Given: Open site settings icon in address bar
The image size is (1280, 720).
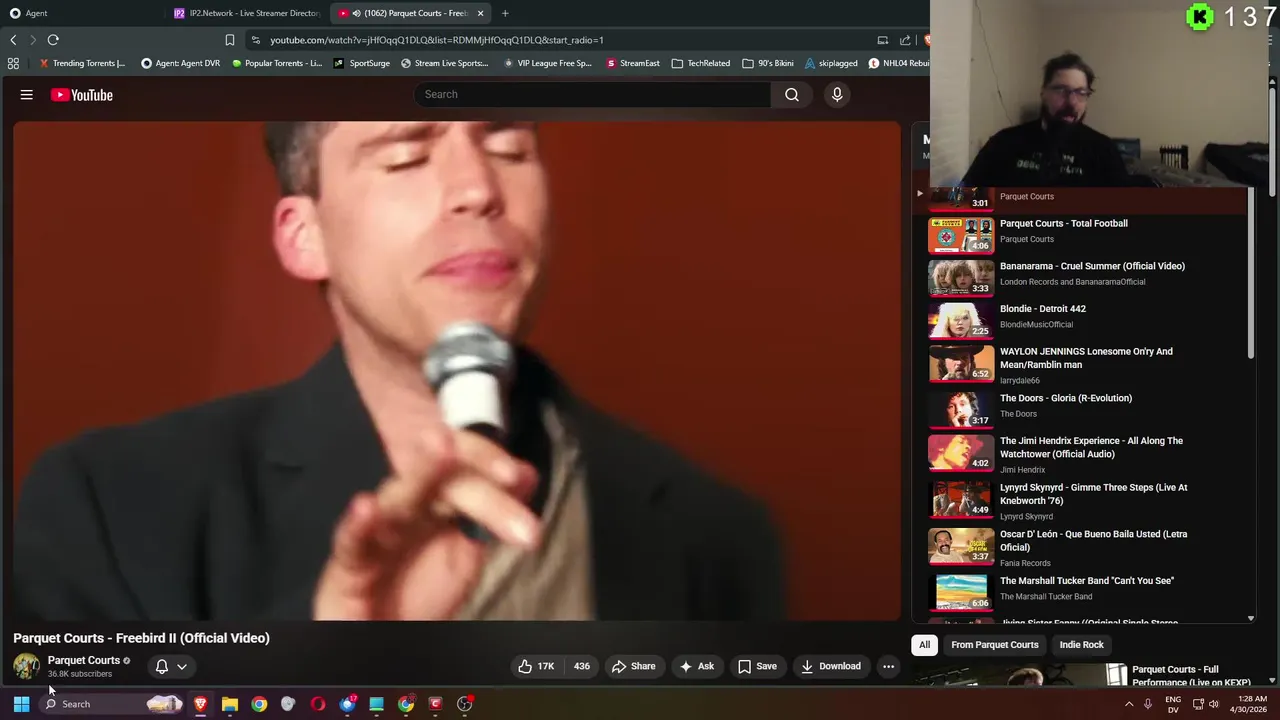Looking at the screenshot, I should coord(256,40).
